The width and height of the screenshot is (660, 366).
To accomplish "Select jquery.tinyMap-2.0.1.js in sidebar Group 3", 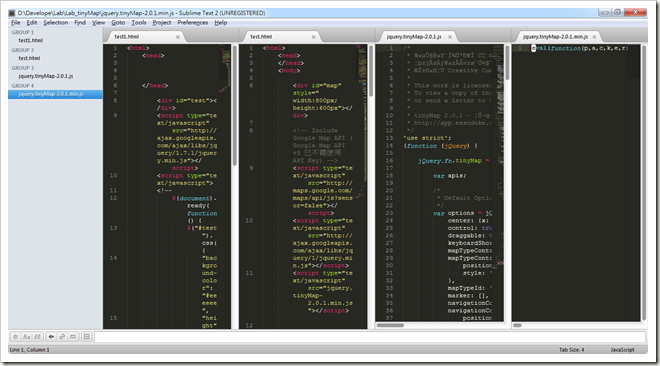I will [45, 76].
